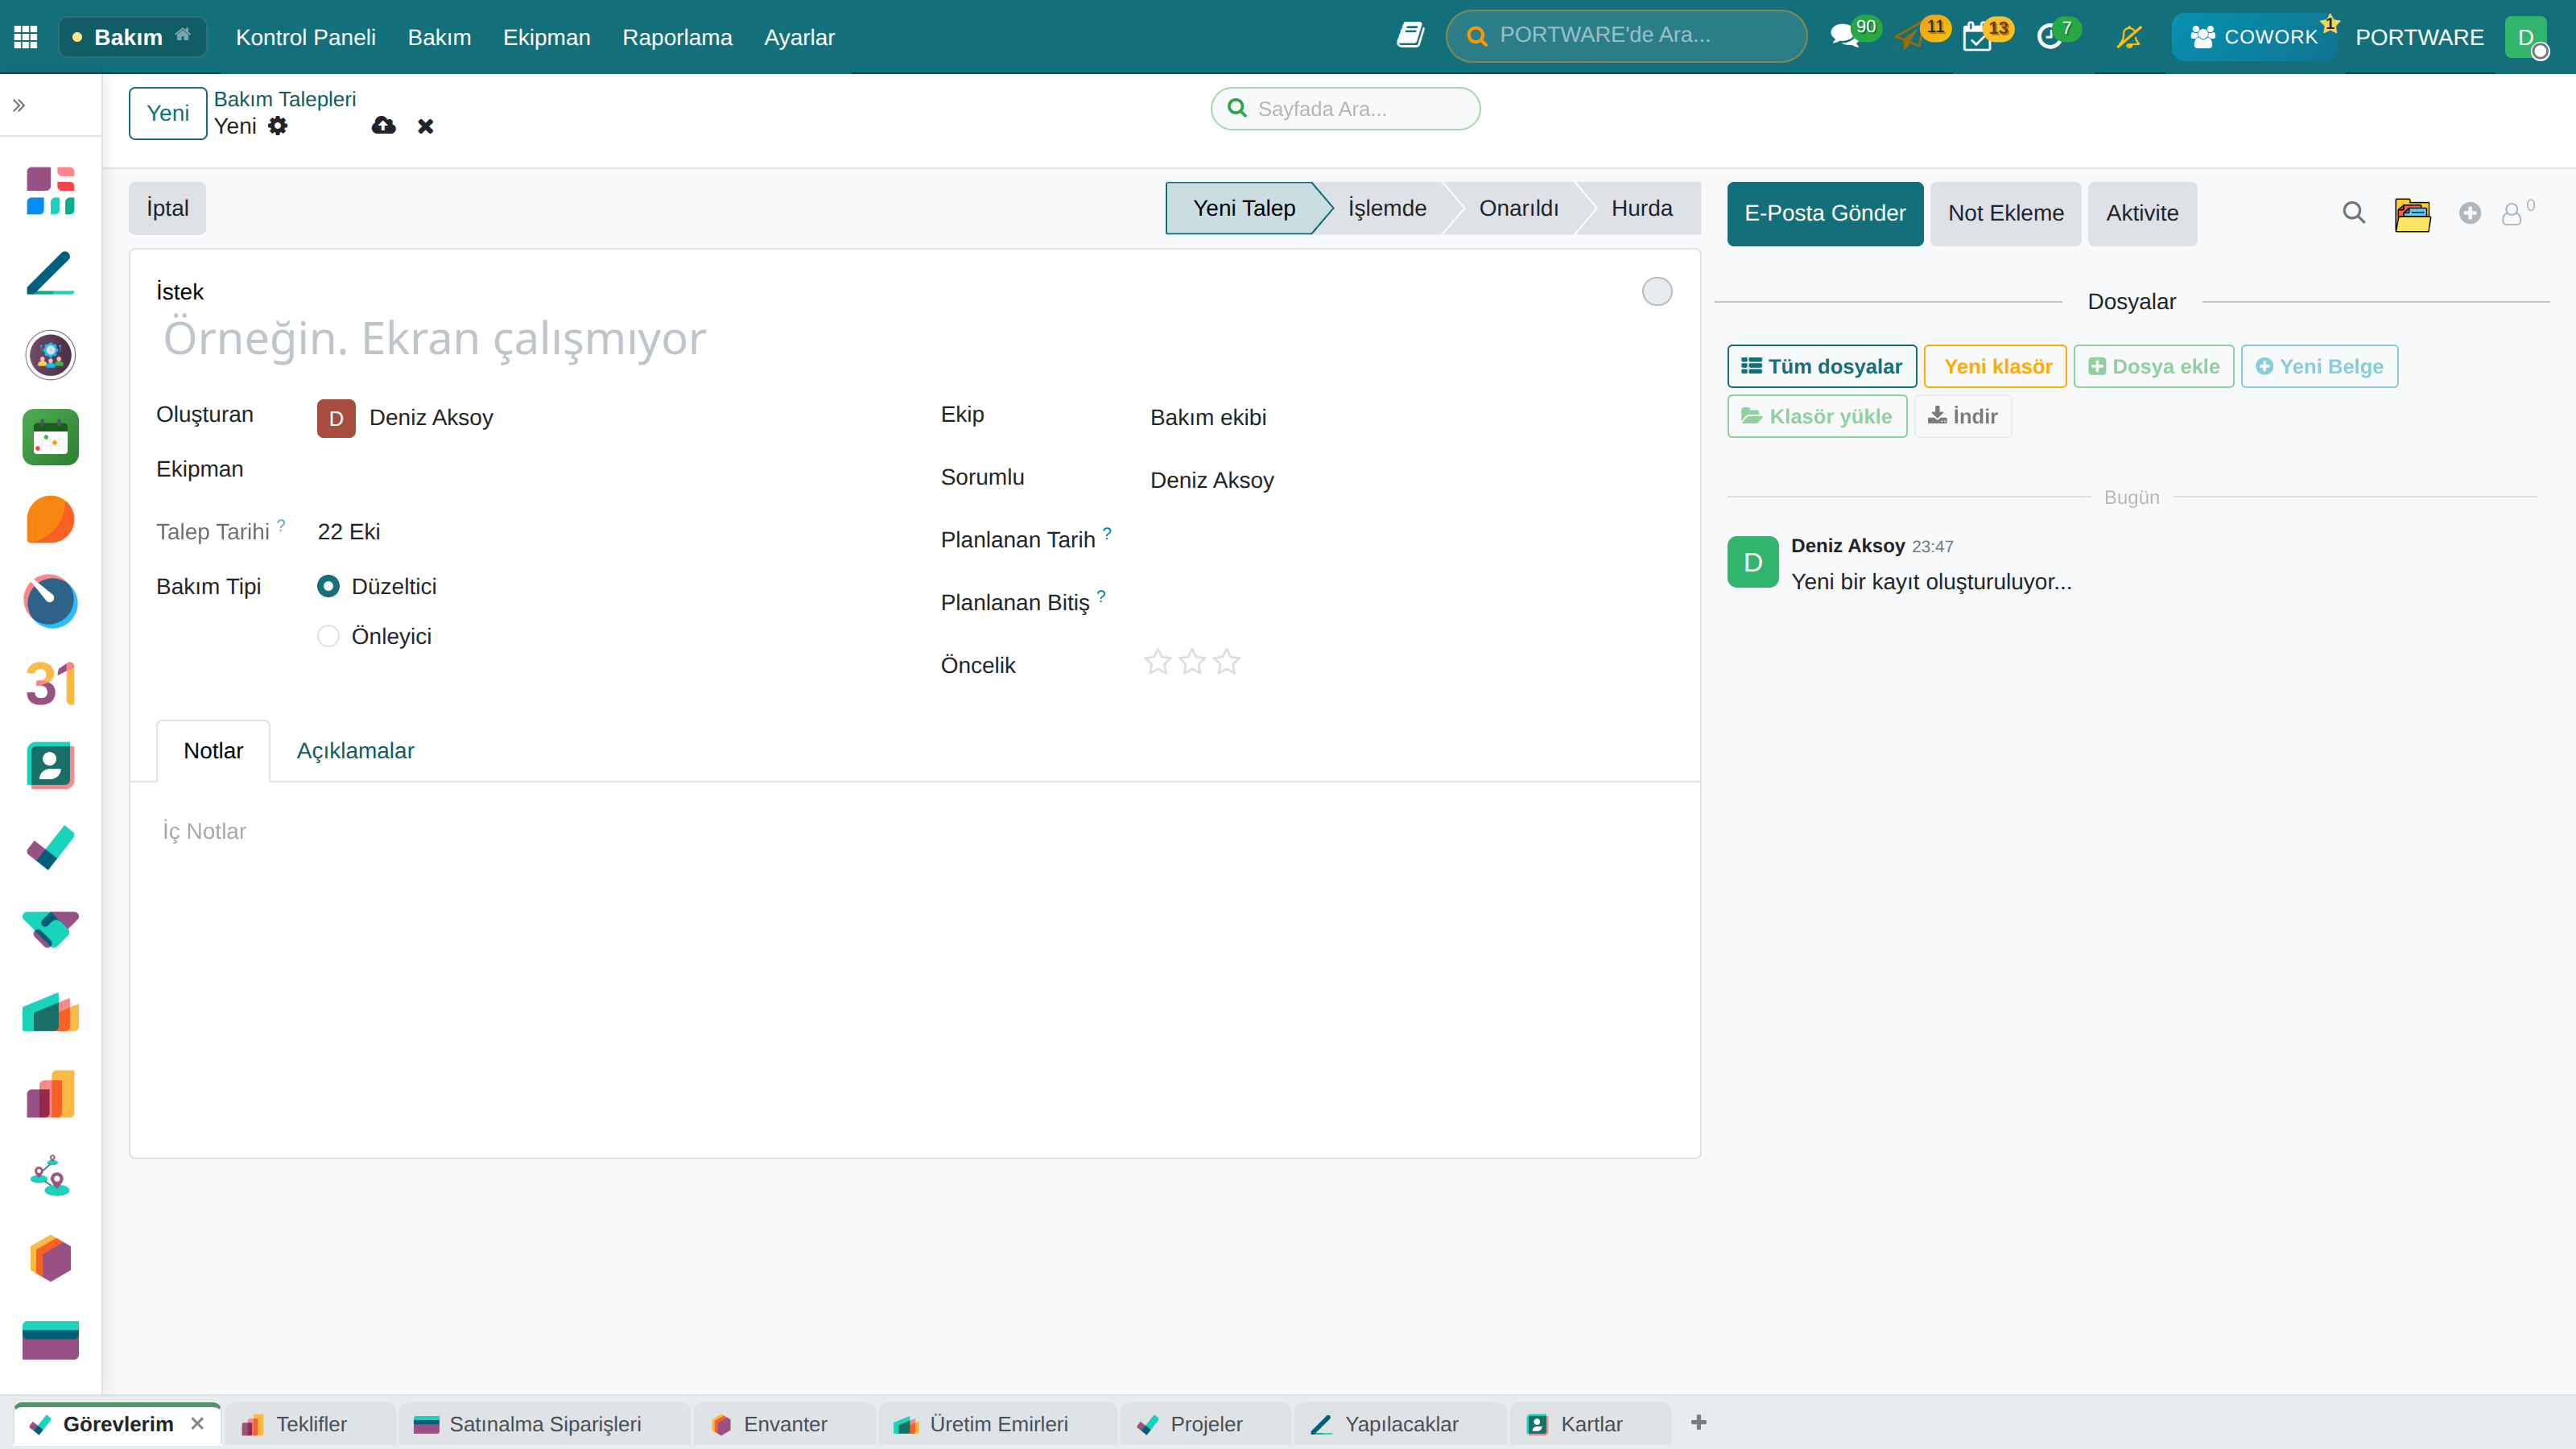Open the knowledge book icon

tap(1410, 36)
